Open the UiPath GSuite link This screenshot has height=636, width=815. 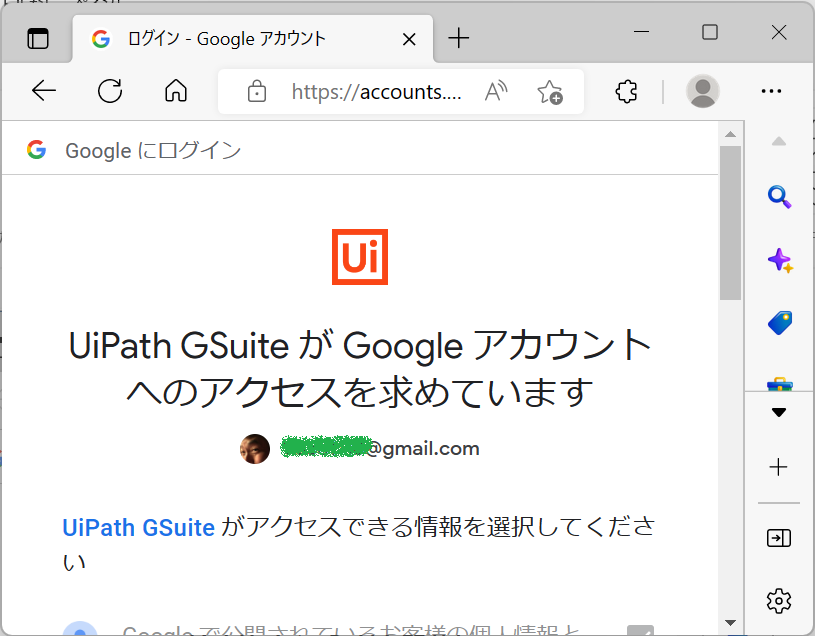coord(138,527)
